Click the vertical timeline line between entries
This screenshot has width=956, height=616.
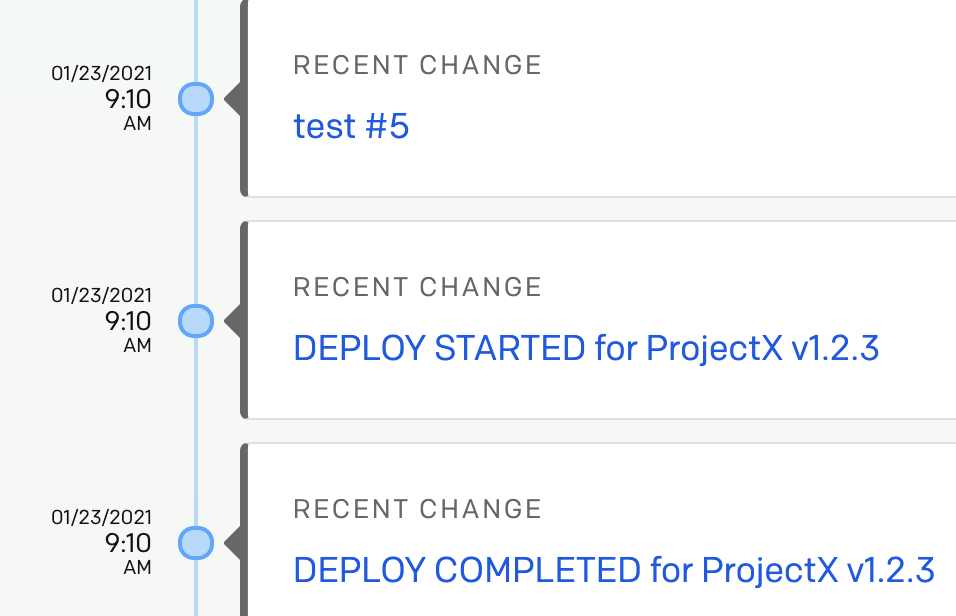pyautogui.click(x=195, y=210)
